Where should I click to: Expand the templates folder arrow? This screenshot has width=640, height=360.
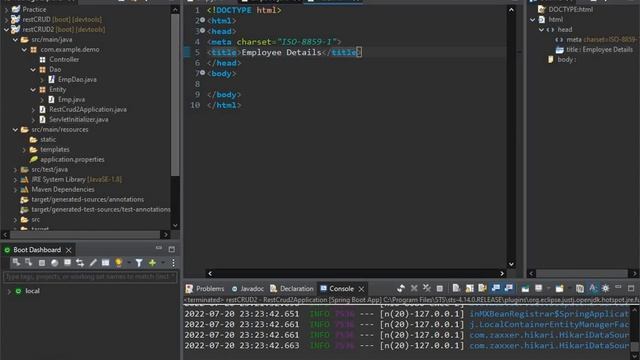(24, 150)
